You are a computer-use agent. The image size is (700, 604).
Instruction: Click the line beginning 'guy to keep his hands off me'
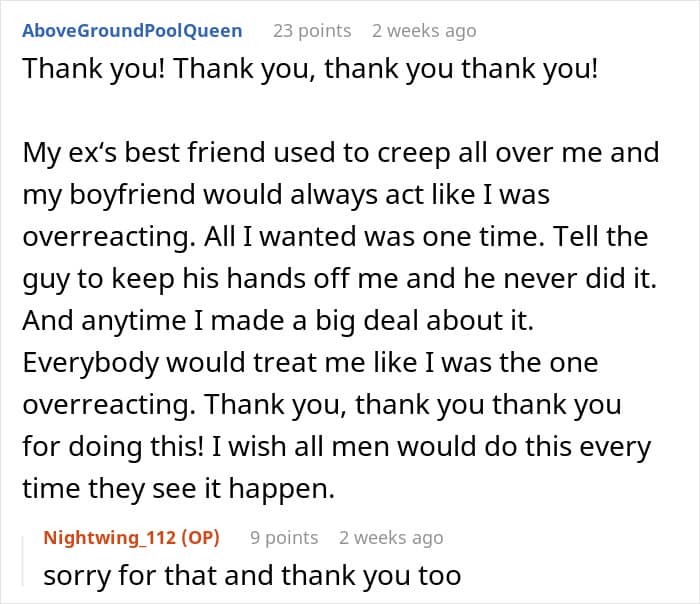(x=339, y=278)
